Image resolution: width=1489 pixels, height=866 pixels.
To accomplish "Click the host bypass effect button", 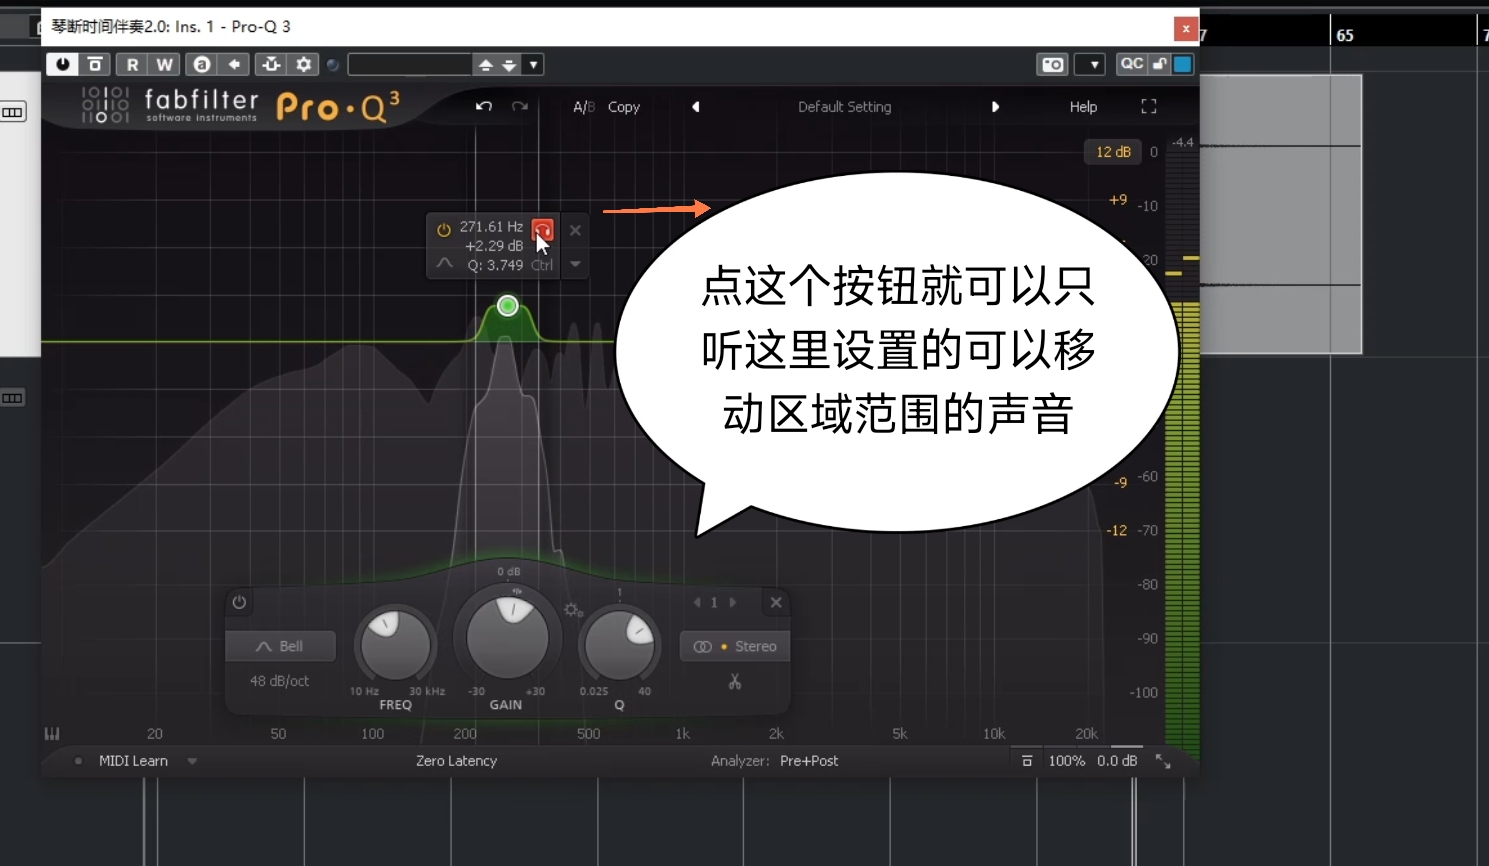I will pos(95,64).
